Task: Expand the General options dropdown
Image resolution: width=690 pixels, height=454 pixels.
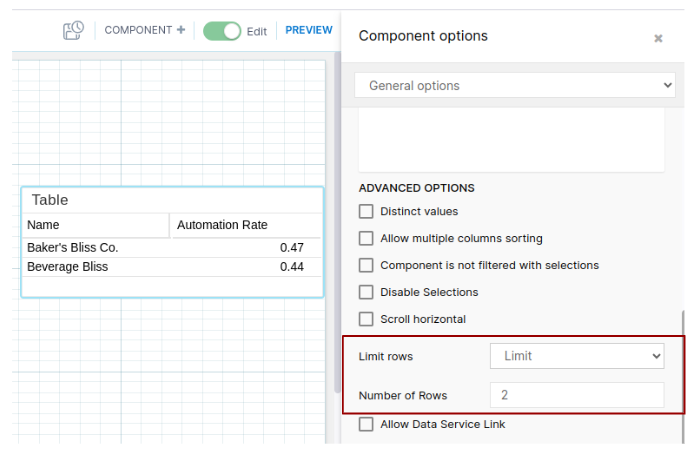Action: point(515,86)
